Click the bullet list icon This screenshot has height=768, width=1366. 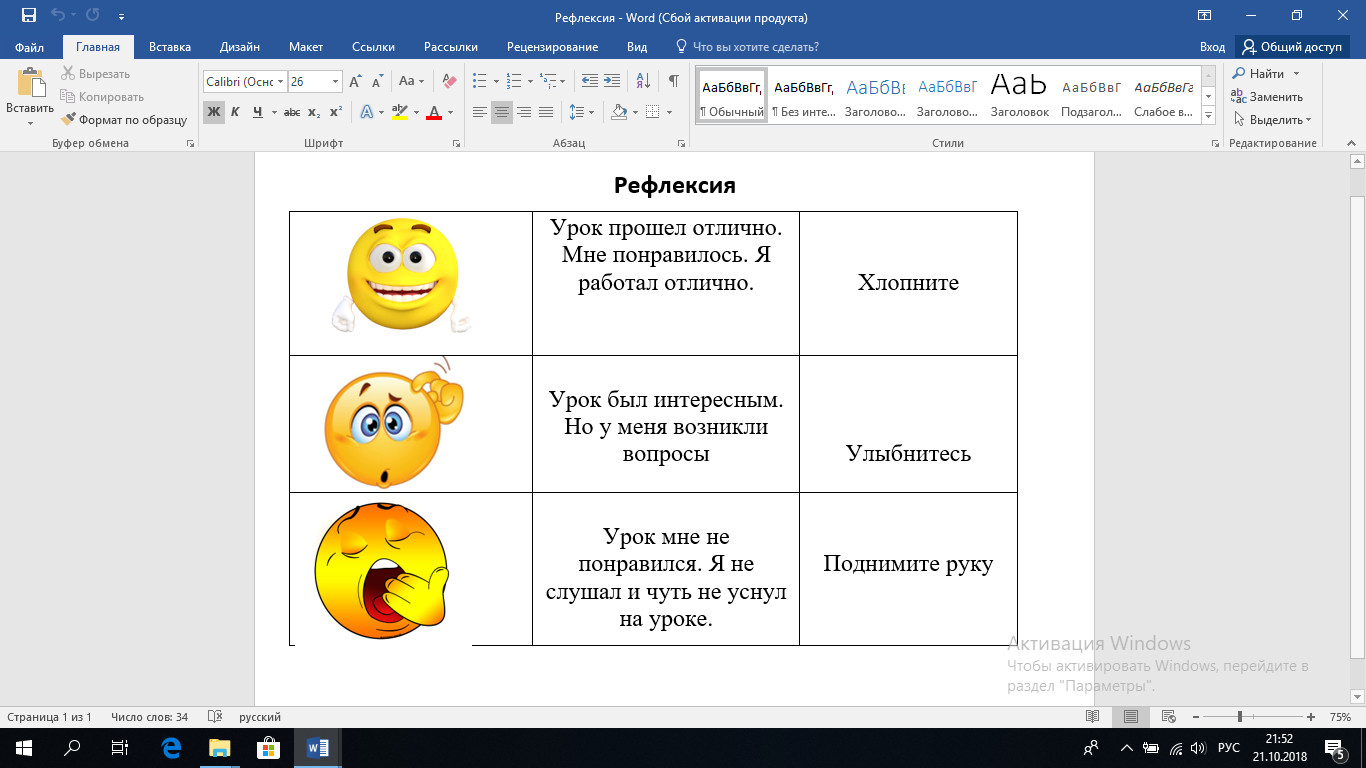point(479,81)
